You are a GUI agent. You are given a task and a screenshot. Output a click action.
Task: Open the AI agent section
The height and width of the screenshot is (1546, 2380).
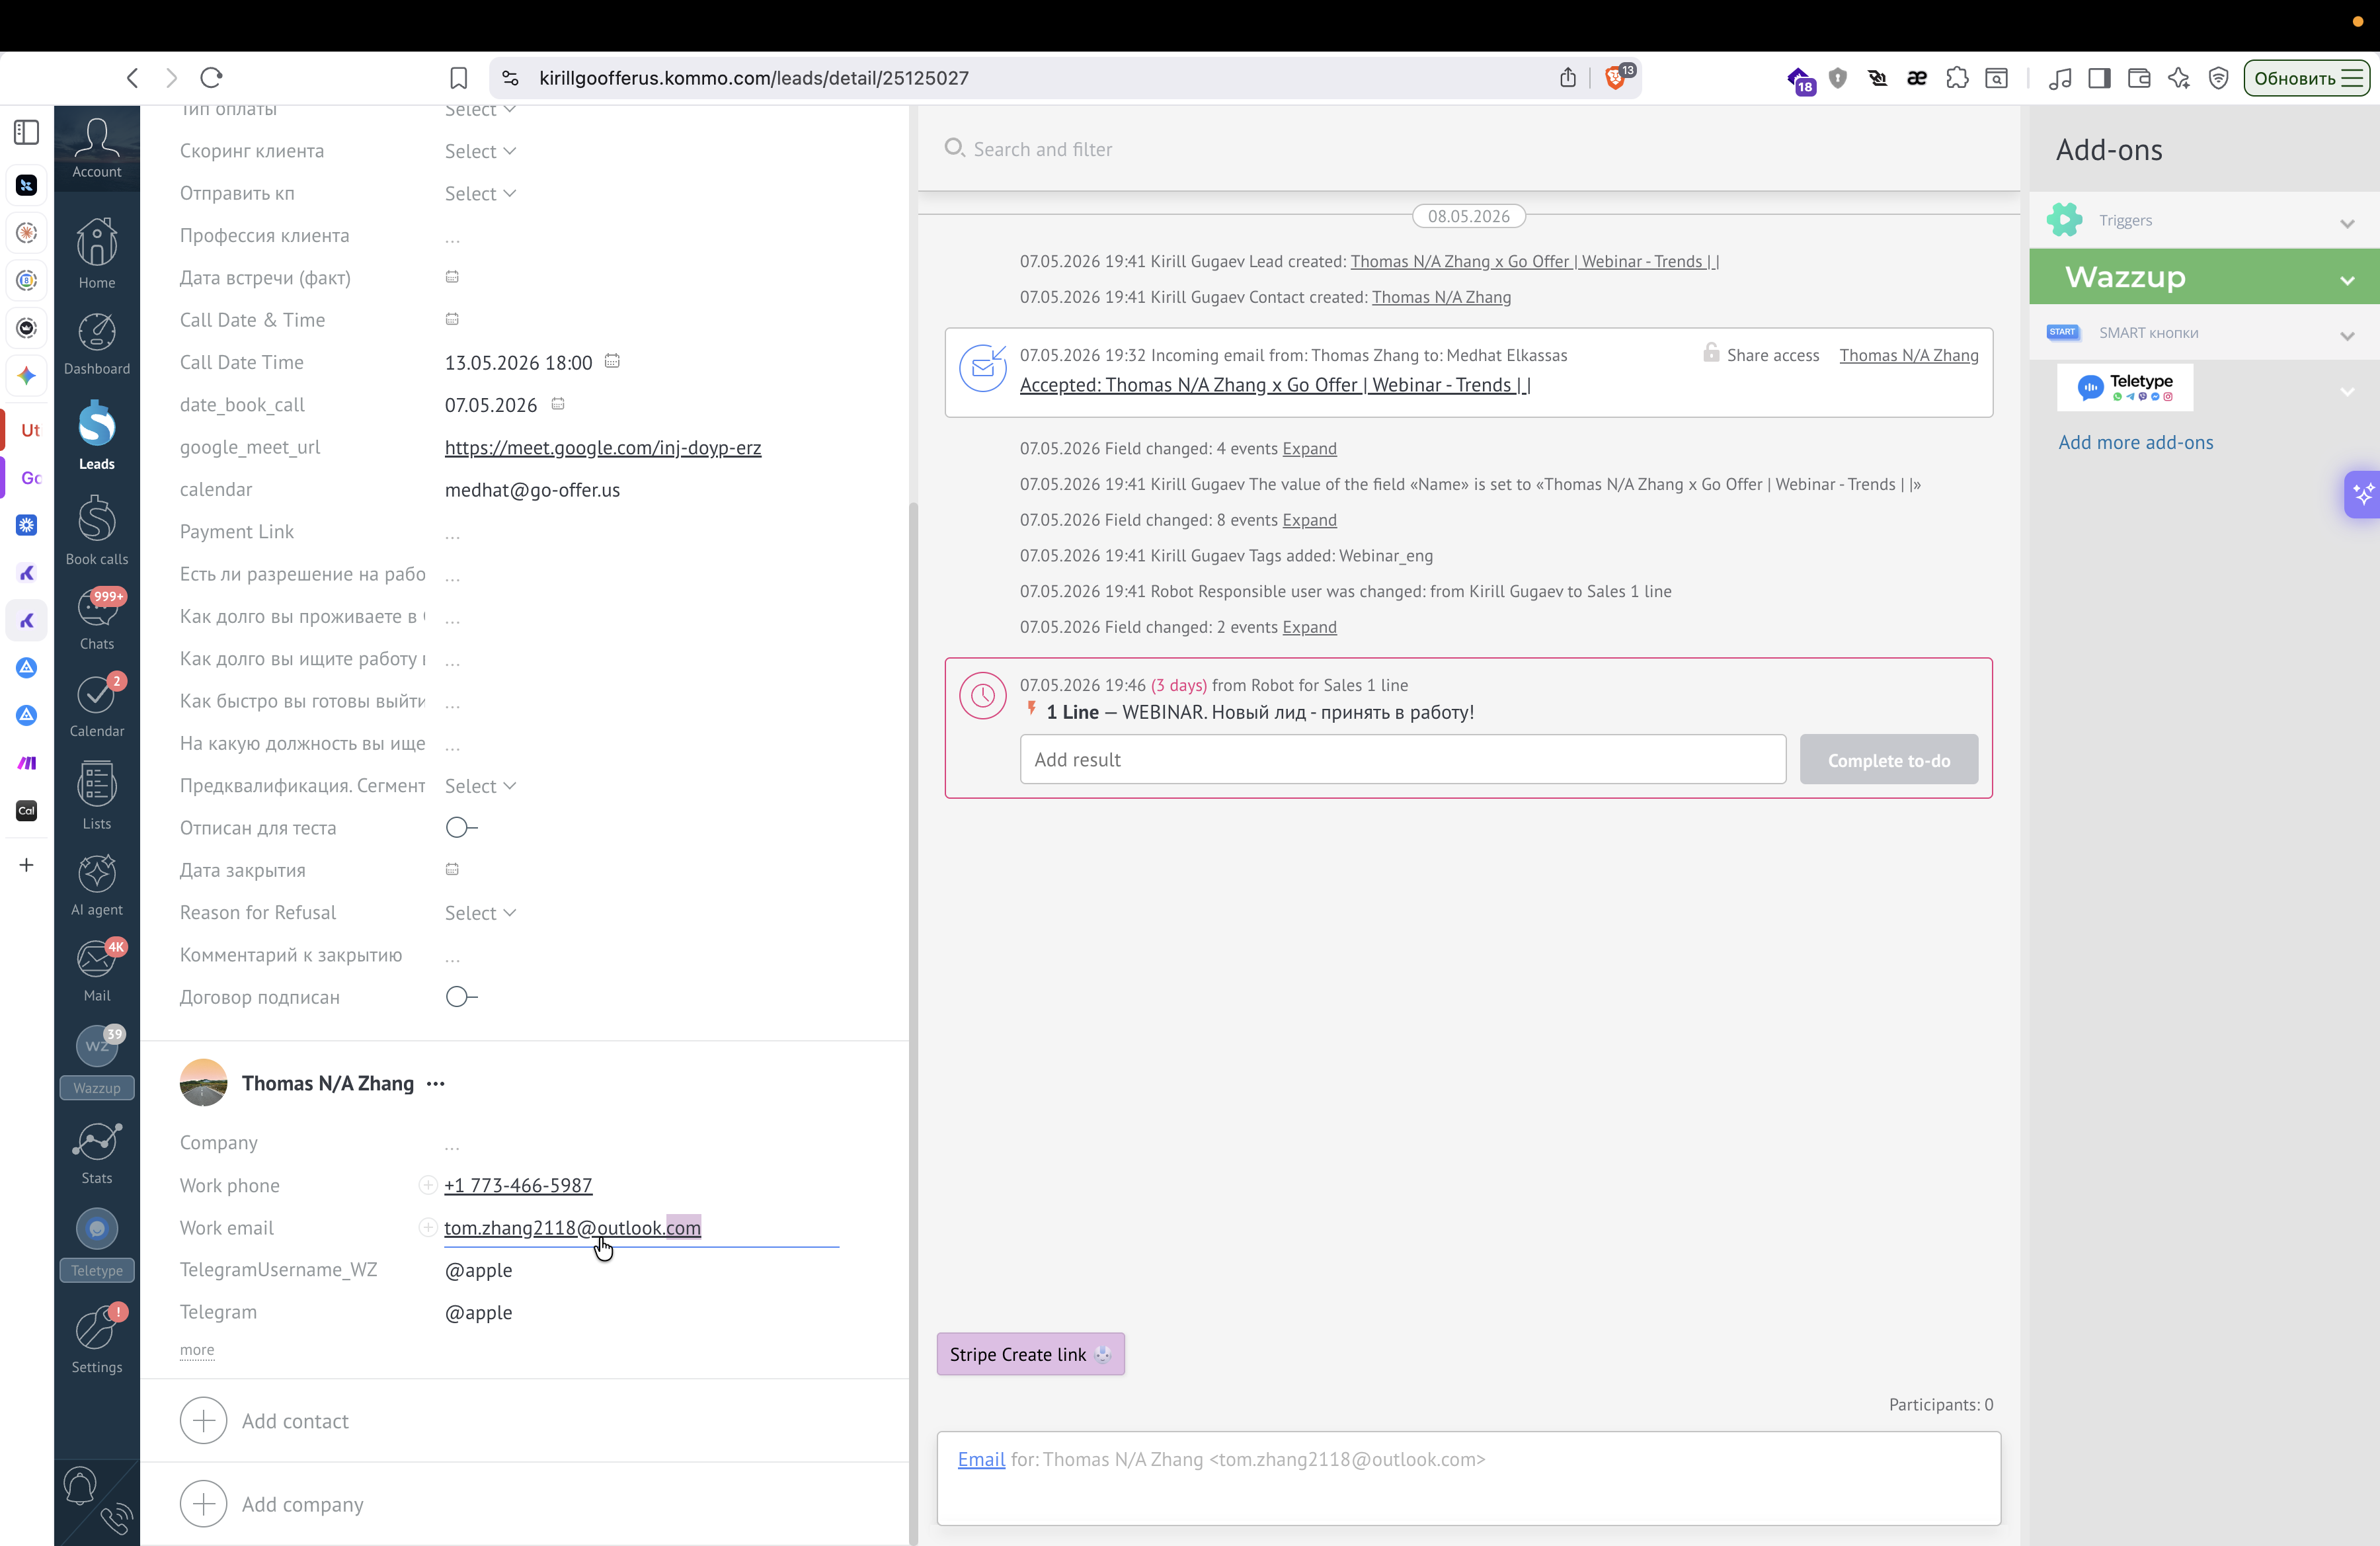tap(97, 885)
